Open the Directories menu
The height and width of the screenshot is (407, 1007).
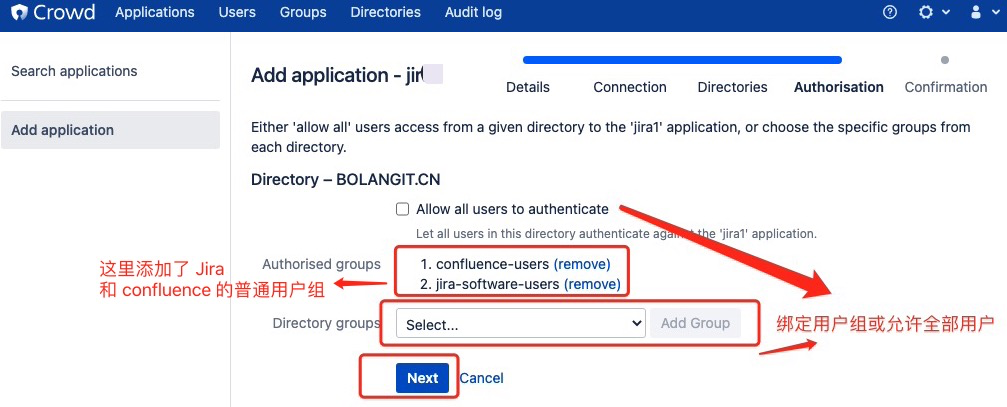(386, 13)
